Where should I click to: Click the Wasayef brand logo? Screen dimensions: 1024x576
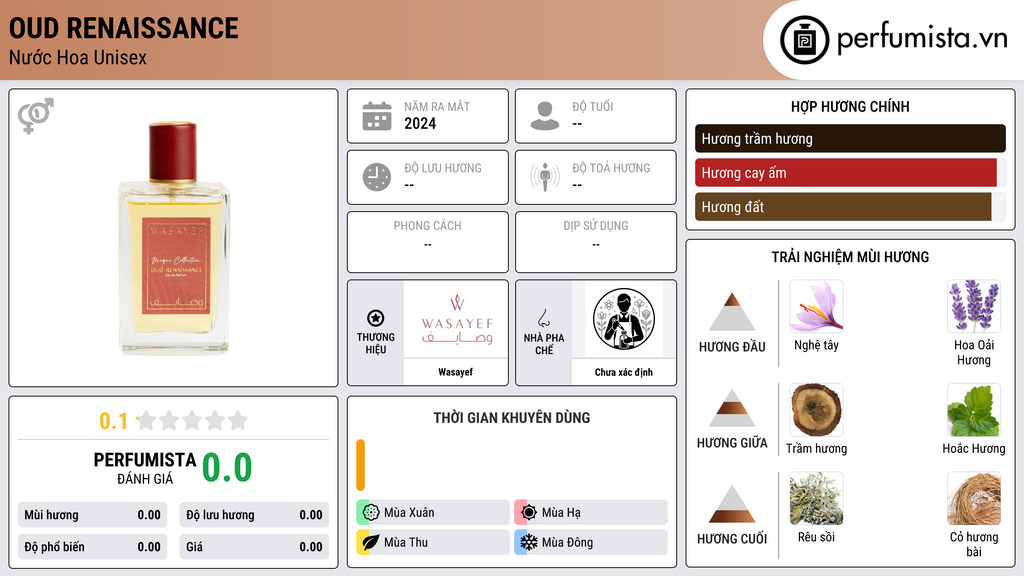(456, 319)
